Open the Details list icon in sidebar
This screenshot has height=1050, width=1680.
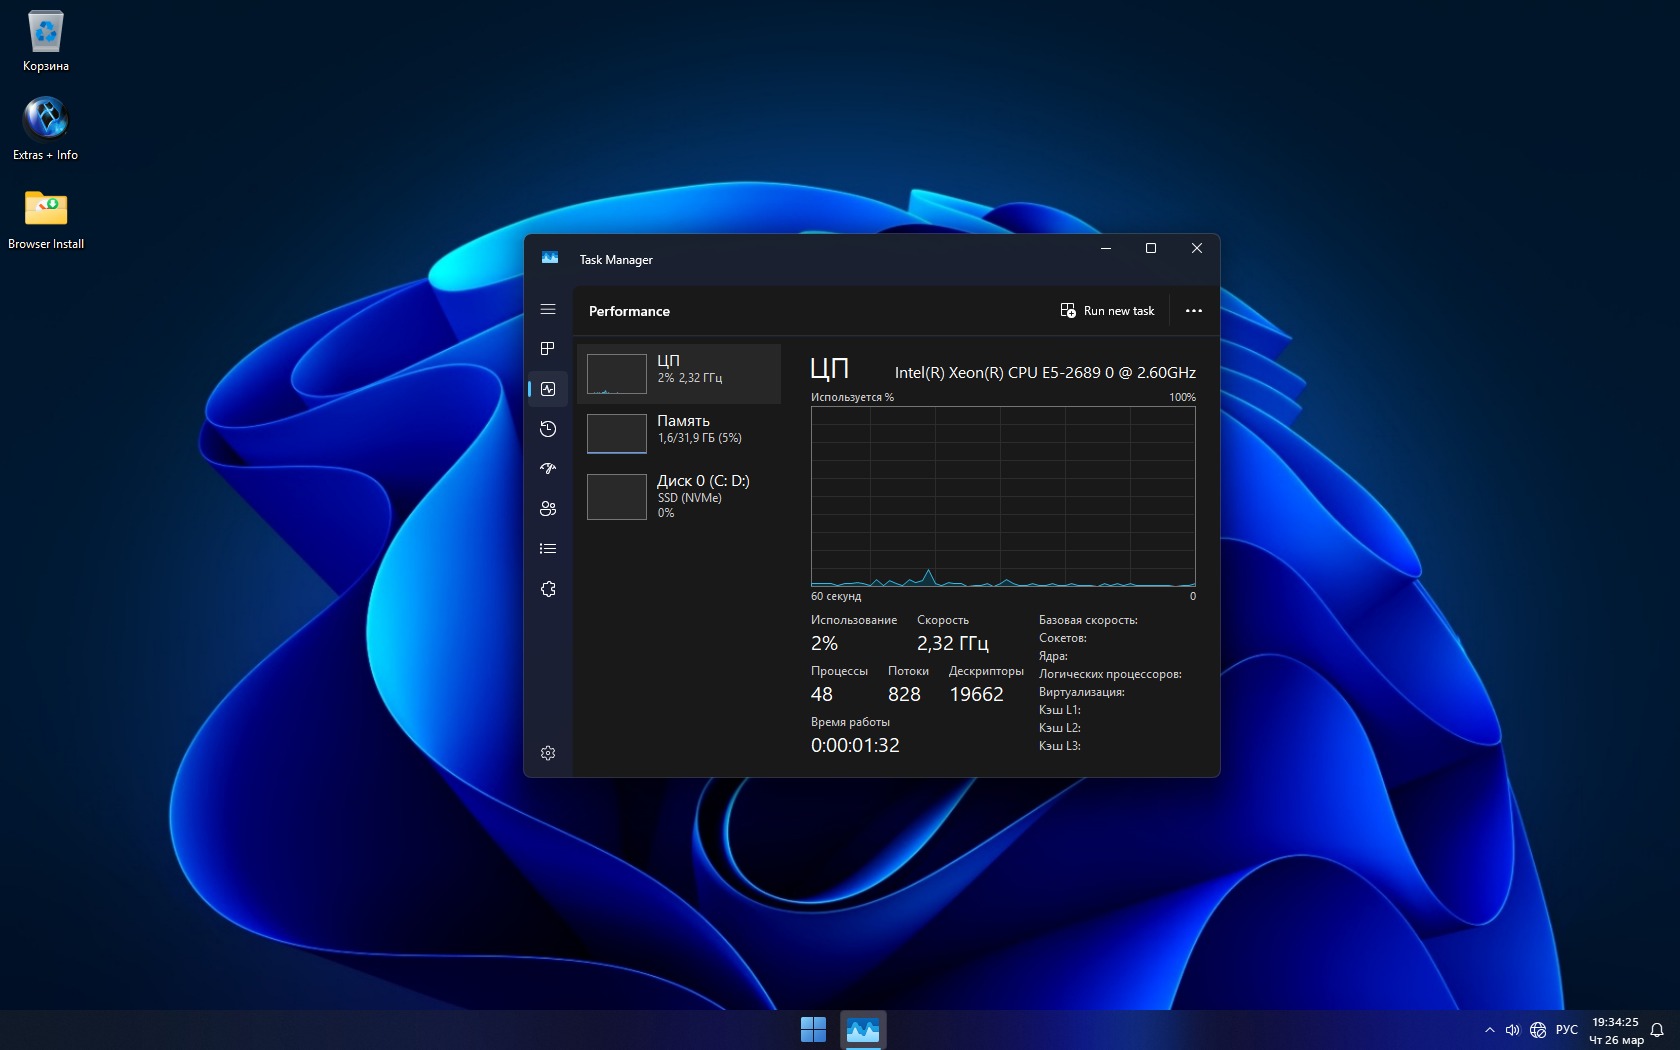pyautogui.click(x=547, y=549)
